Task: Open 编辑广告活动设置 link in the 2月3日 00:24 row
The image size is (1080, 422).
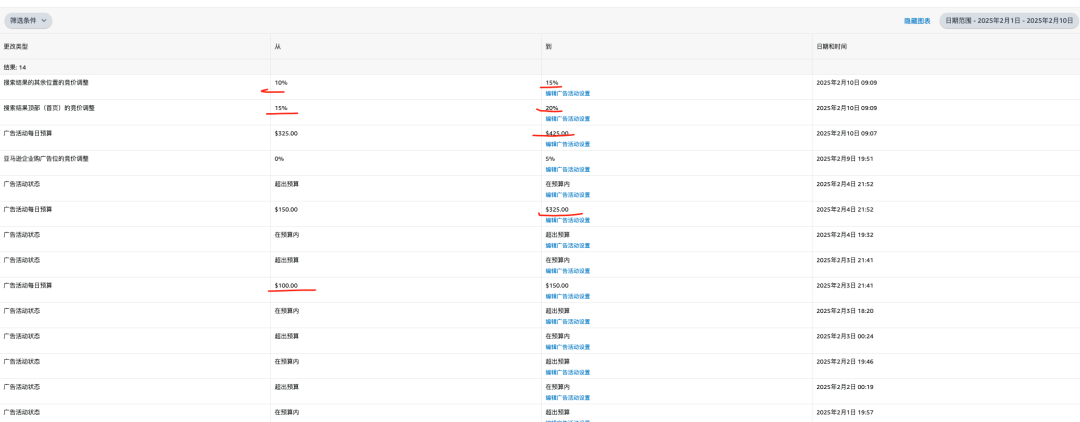Action: tap(568, 347)
